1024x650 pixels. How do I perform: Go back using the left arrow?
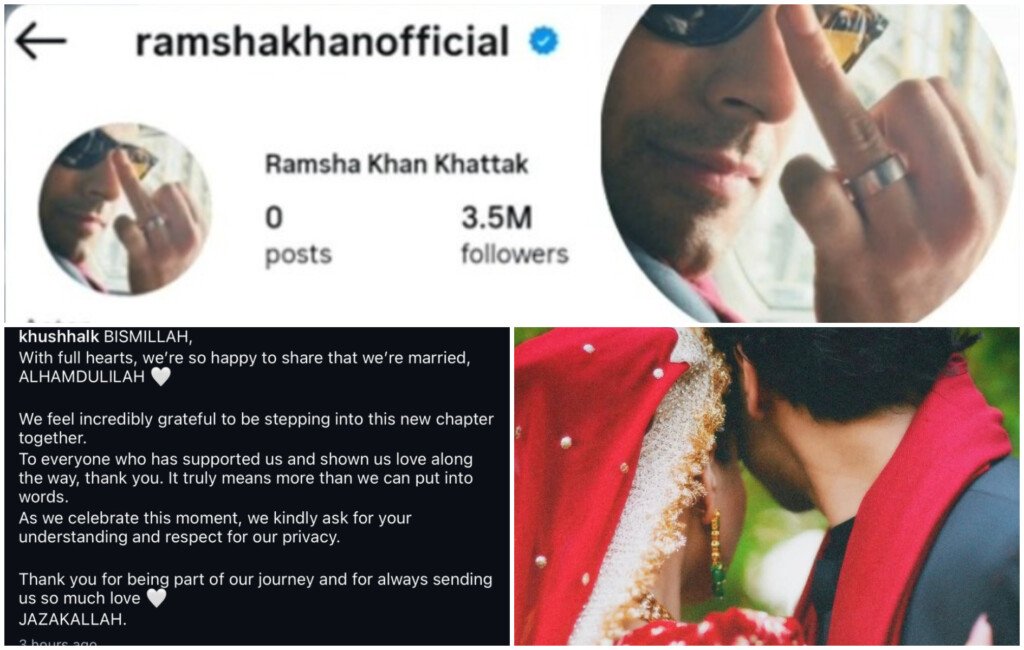40,41
